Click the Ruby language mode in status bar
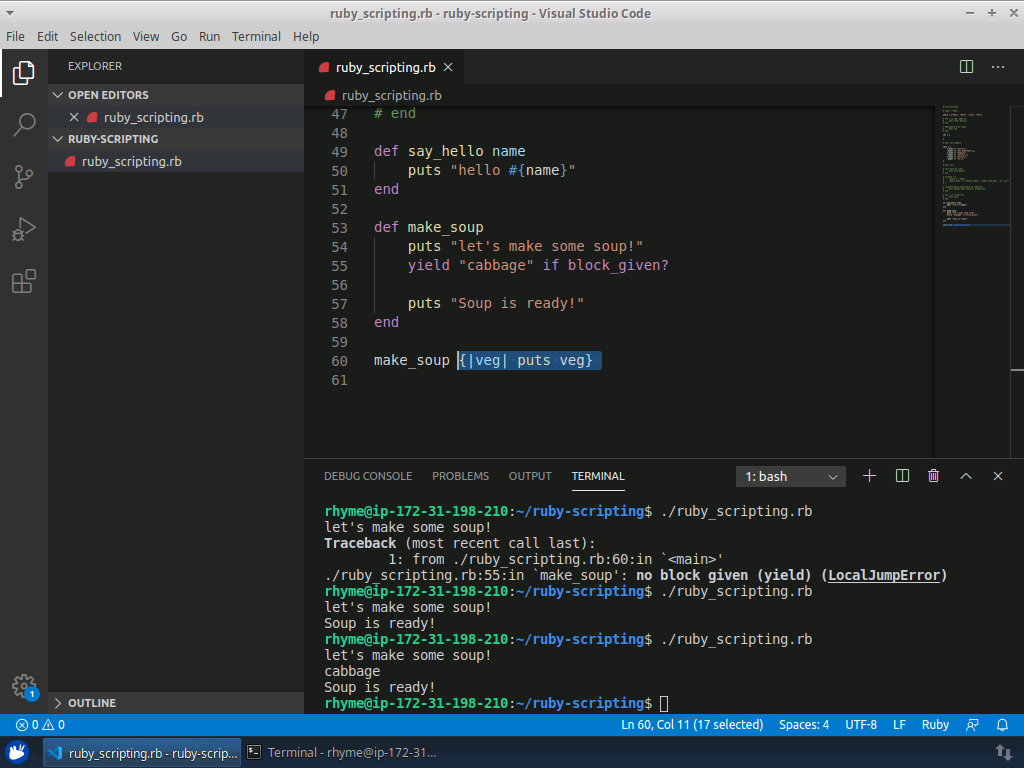Screen dimensions: 1024x768 pyautogui.click(x=935, y=725)
